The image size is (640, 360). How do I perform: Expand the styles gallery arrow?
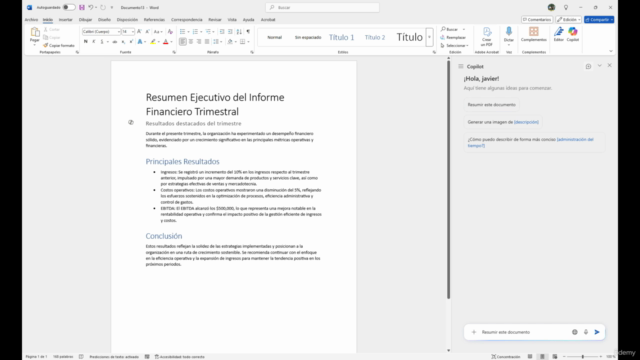429,37
